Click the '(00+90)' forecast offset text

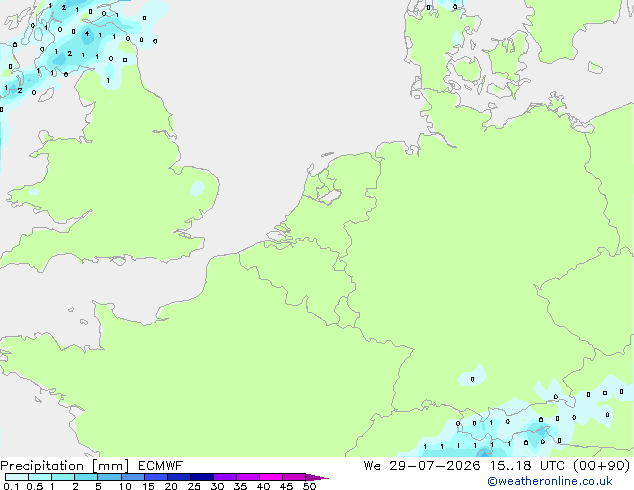click(x=602, y=466)
